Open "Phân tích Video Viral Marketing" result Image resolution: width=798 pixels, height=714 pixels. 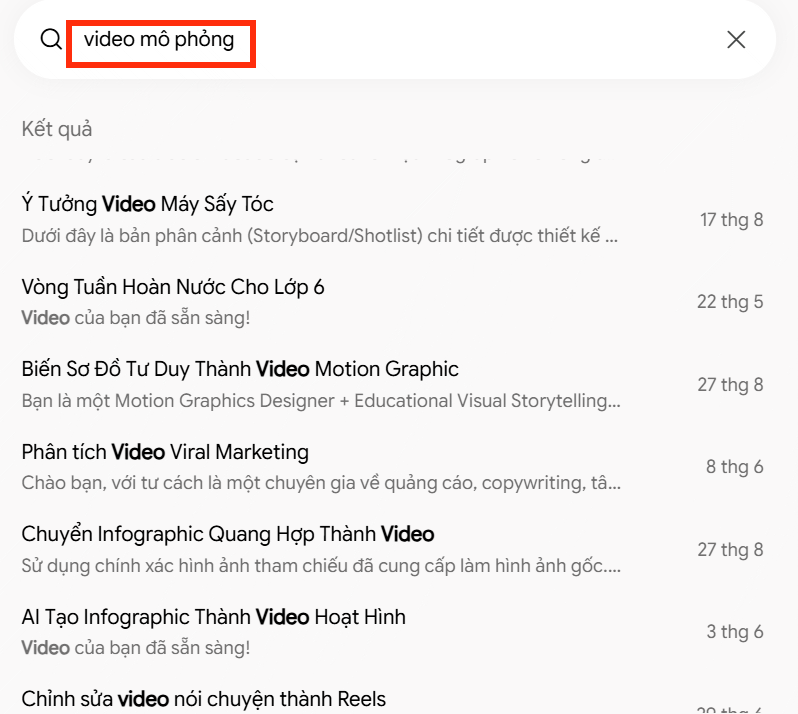coord(165,452)
